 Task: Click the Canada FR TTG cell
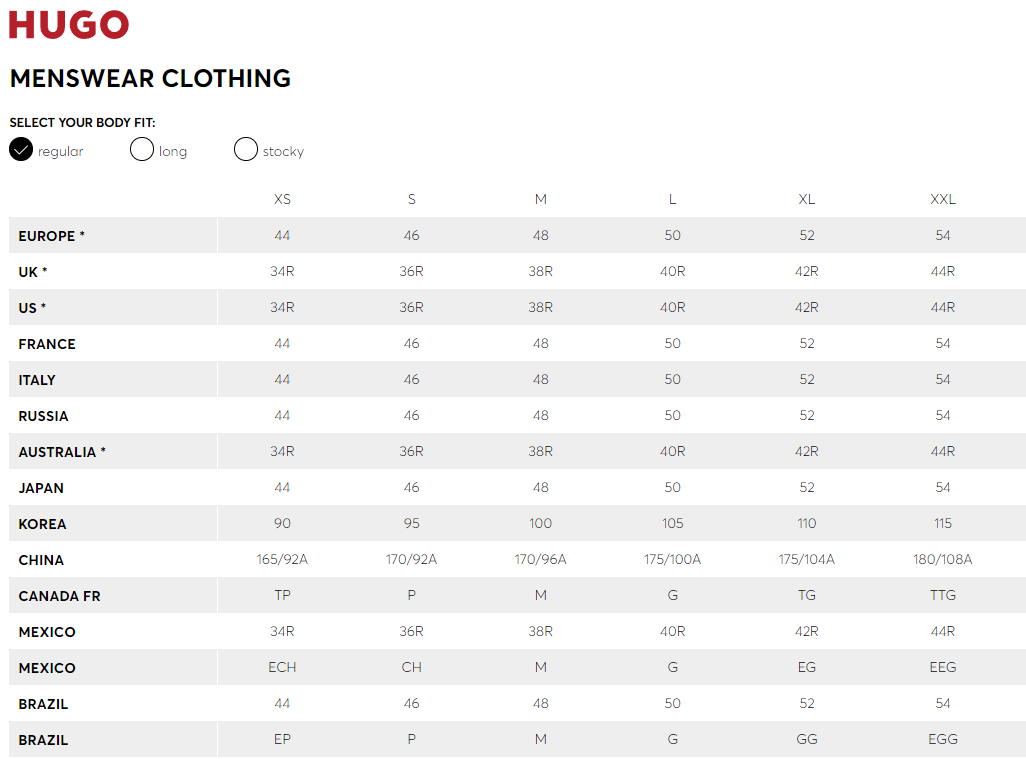pos(943,595)
